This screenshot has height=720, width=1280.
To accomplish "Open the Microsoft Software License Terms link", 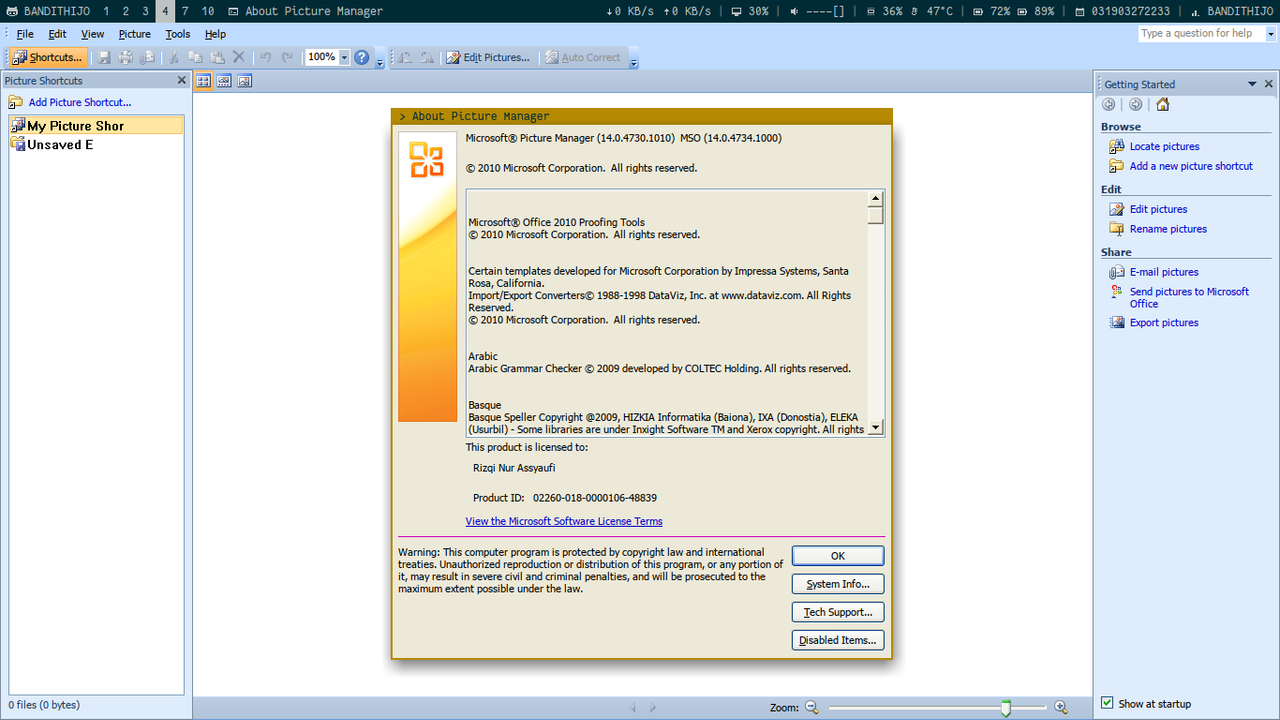I will (564, 521).
